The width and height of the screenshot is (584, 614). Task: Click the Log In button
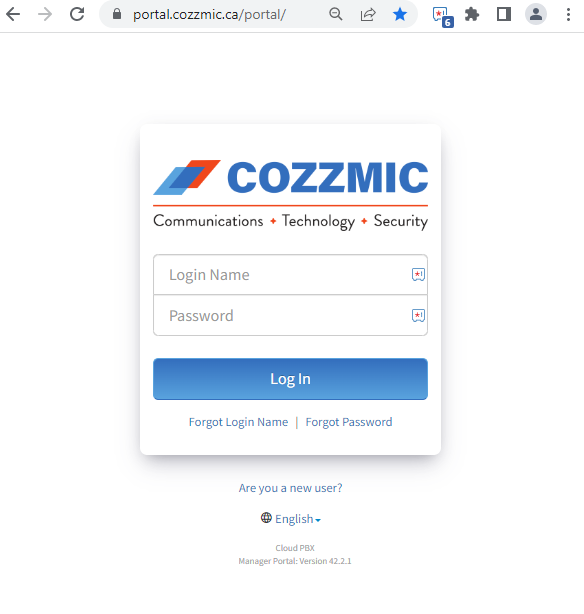tap(290, 379)
